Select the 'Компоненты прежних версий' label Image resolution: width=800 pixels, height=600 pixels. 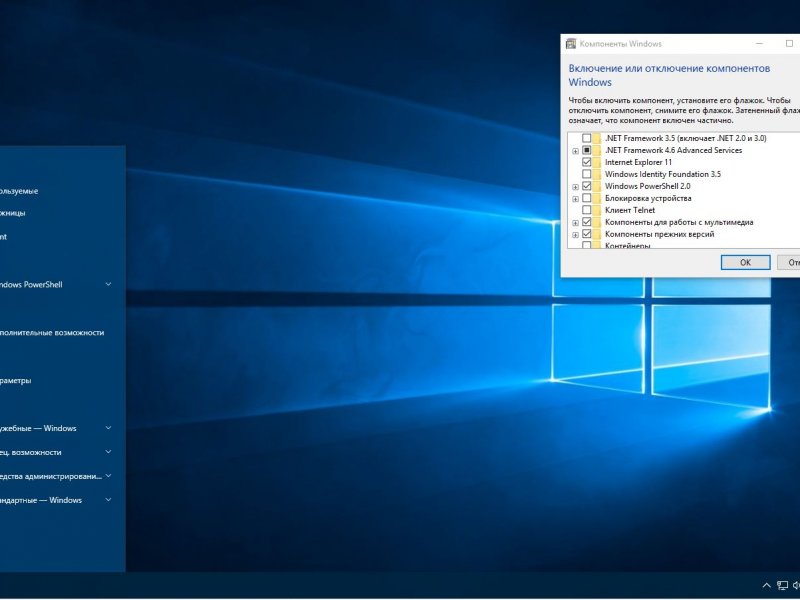coord(659,234)
